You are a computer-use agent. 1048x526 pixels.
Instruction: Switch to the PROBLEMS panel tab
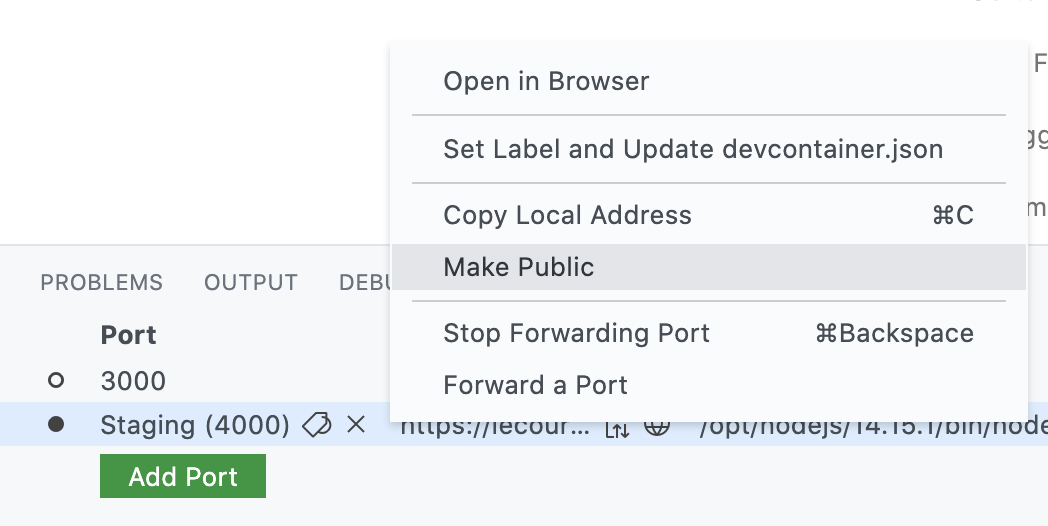[102, 283]
